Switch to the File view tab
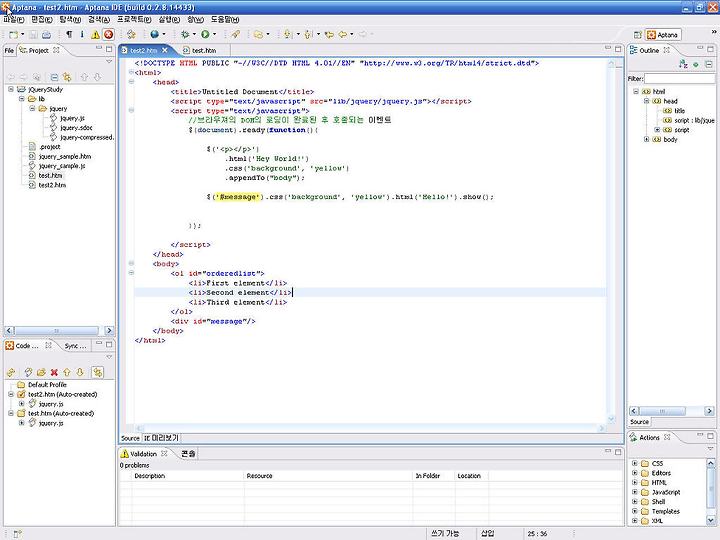The height and width of the screenshot is (540, 720). [9, 51]
